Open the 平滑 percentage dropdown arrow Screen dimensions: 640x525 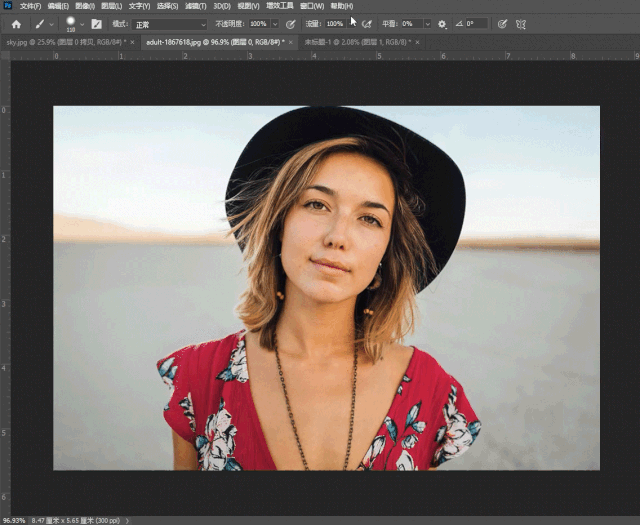coord(427,24)
